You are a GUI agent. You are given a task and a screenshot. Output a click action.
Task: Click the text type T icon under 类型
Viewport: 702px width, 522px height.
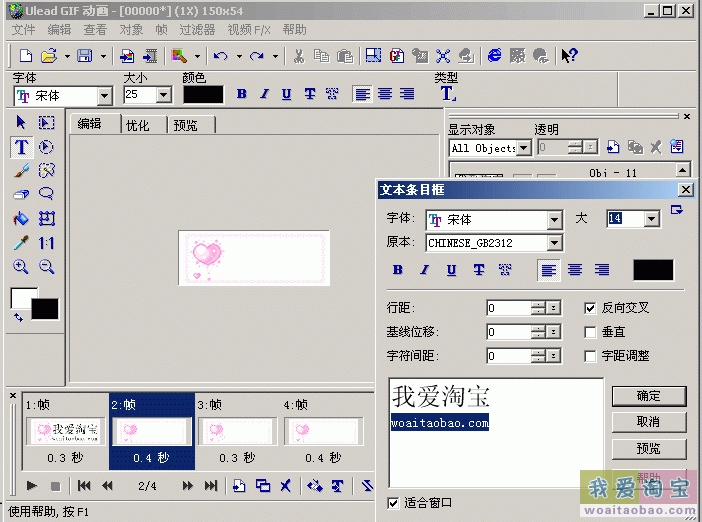point(448,94)
